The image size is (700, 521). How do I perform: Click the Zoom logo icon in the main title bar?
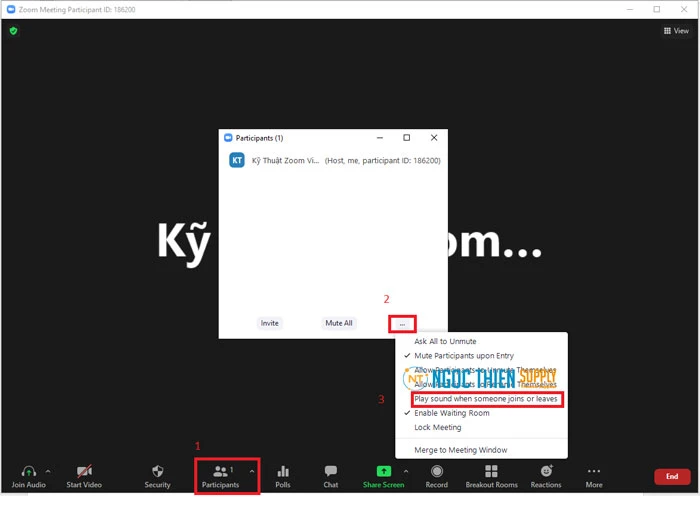[x=11, y=9]
